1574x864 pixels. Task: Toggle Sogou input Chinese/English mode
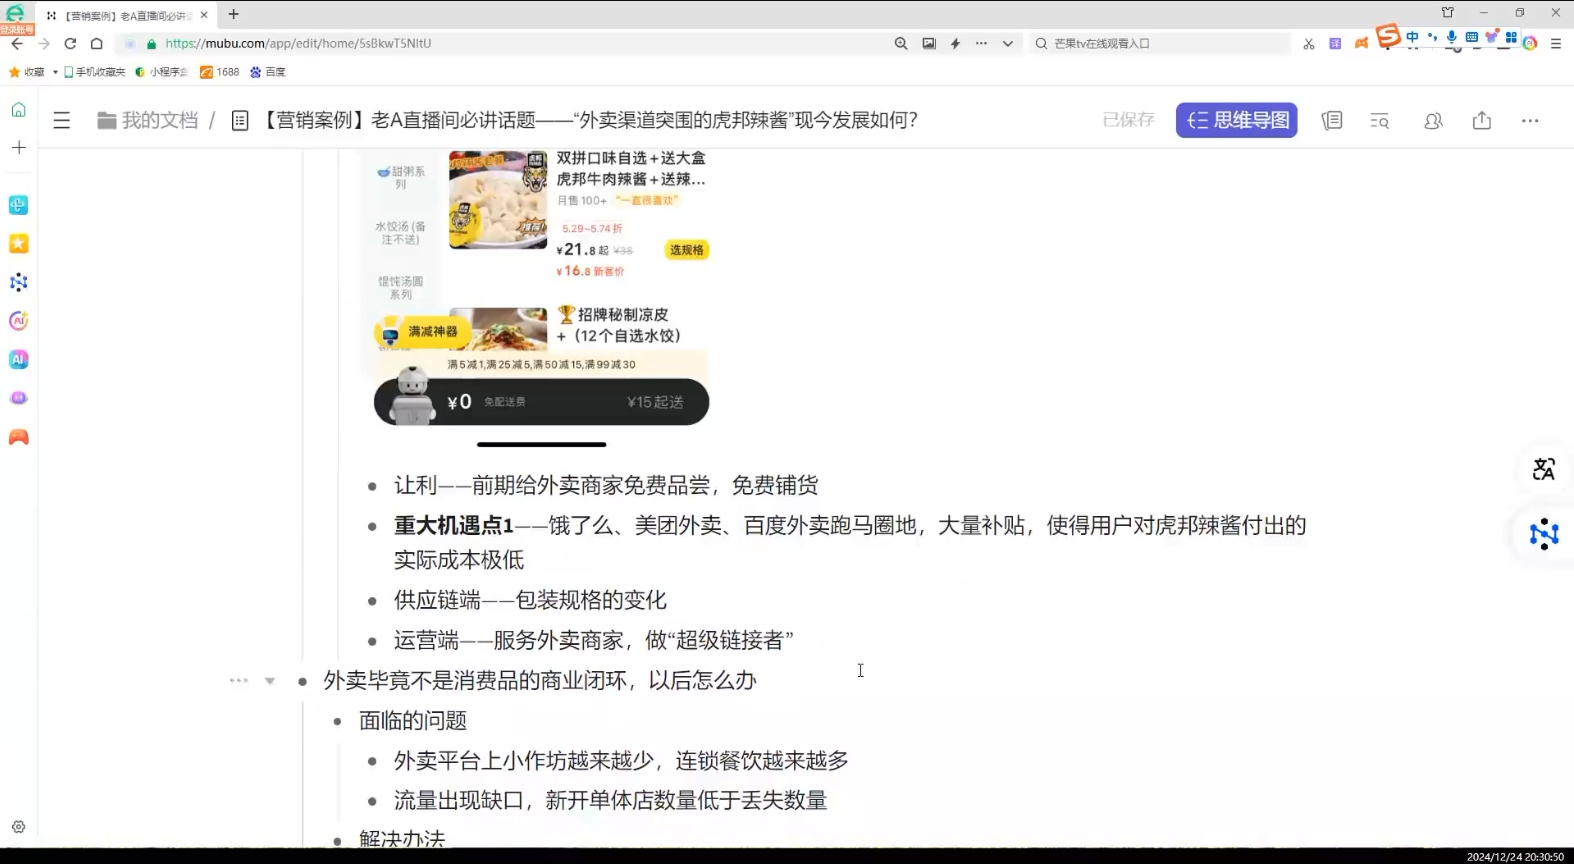coord(1412,37)
